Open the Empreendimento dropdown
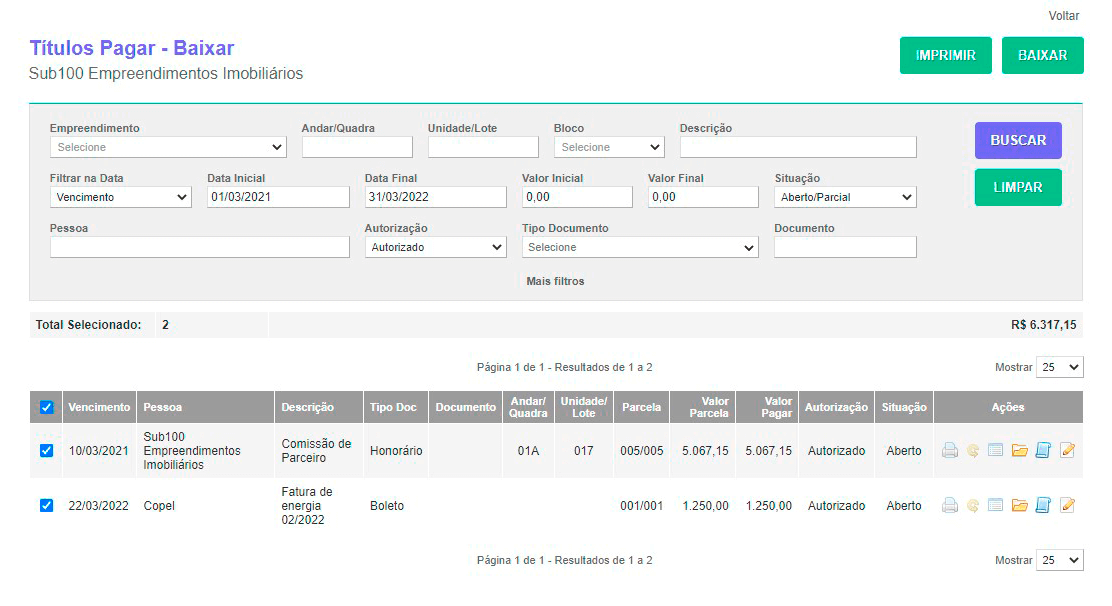The height and width of the screenshot is (606, 1112). tap(168, 147)
